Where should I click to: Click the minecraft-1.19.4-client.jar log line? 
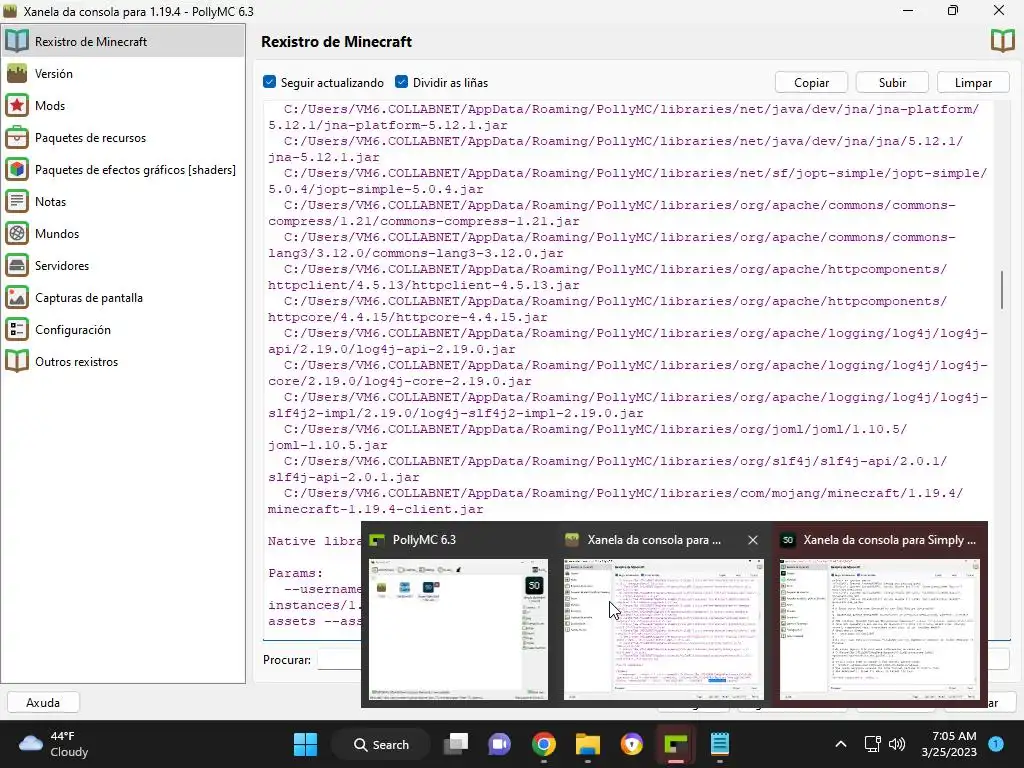pos(376,509)
